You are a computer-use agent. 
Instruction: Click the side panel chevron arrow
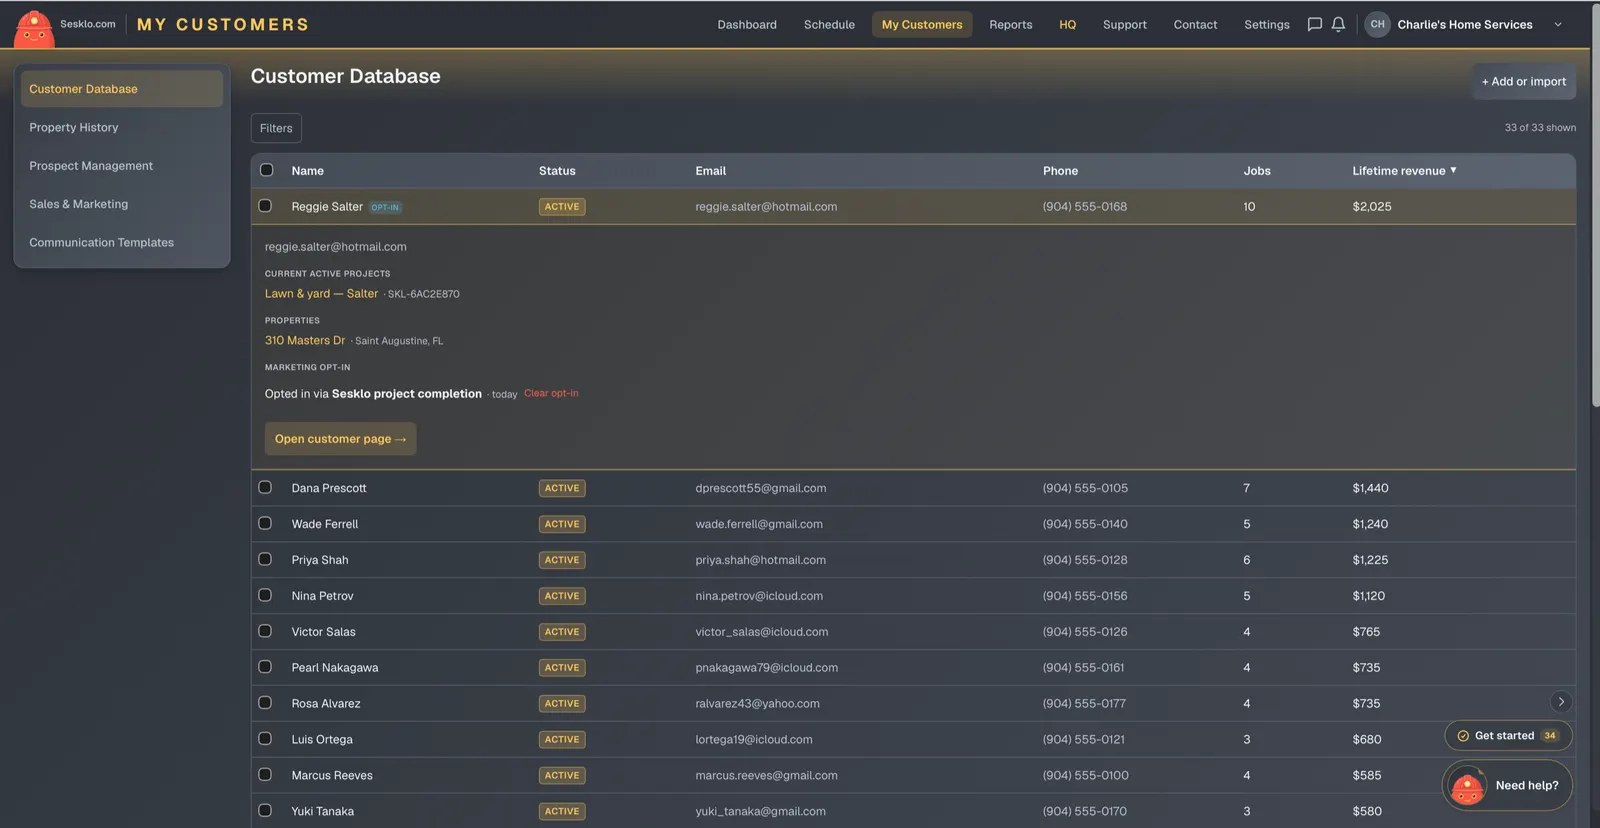pyautogui.click(x=1560, y=702)
